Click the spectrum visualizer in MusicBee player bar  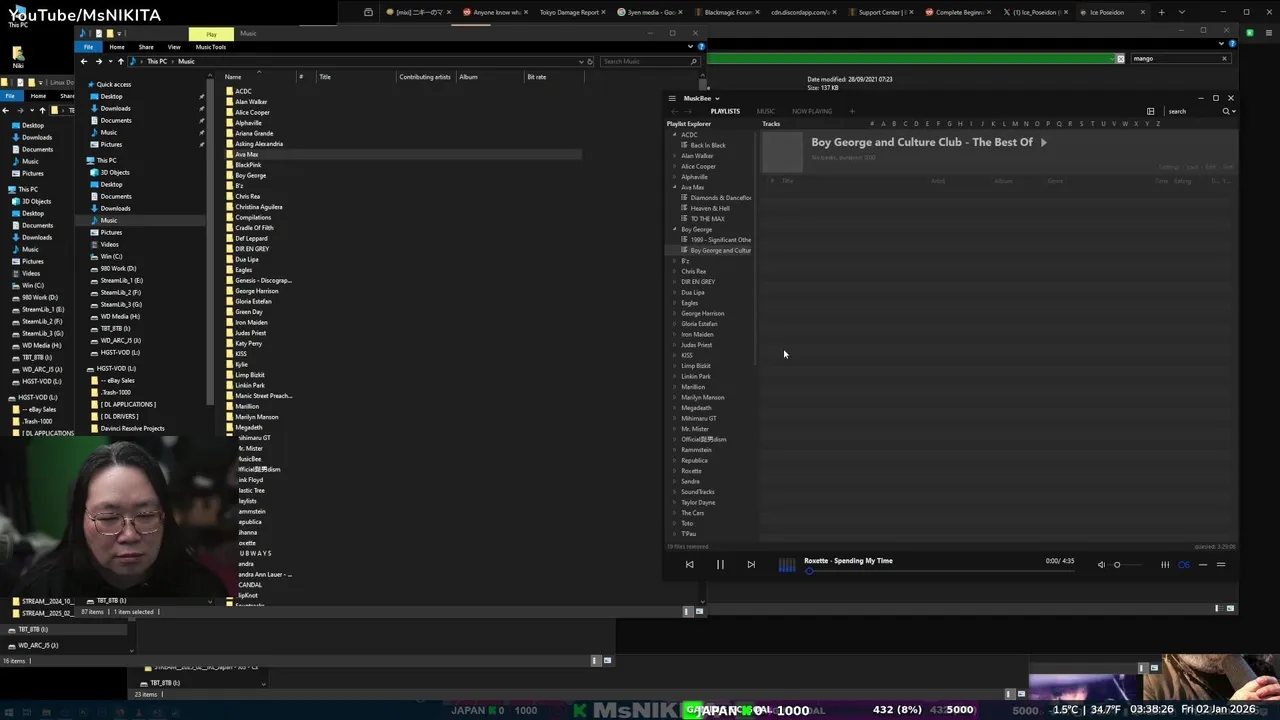point(787,565)
